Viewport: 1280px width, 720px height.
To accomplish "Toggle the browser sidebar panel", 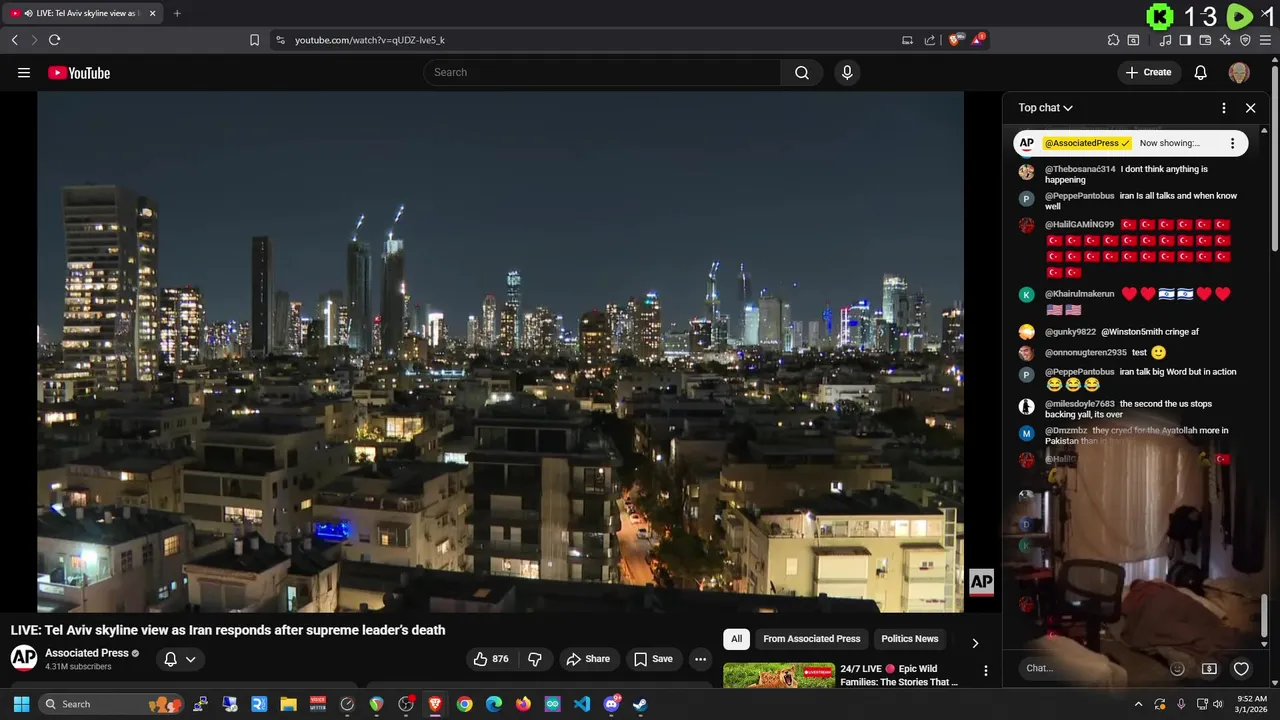I will pyautogui.click(x=1185, y=40).
